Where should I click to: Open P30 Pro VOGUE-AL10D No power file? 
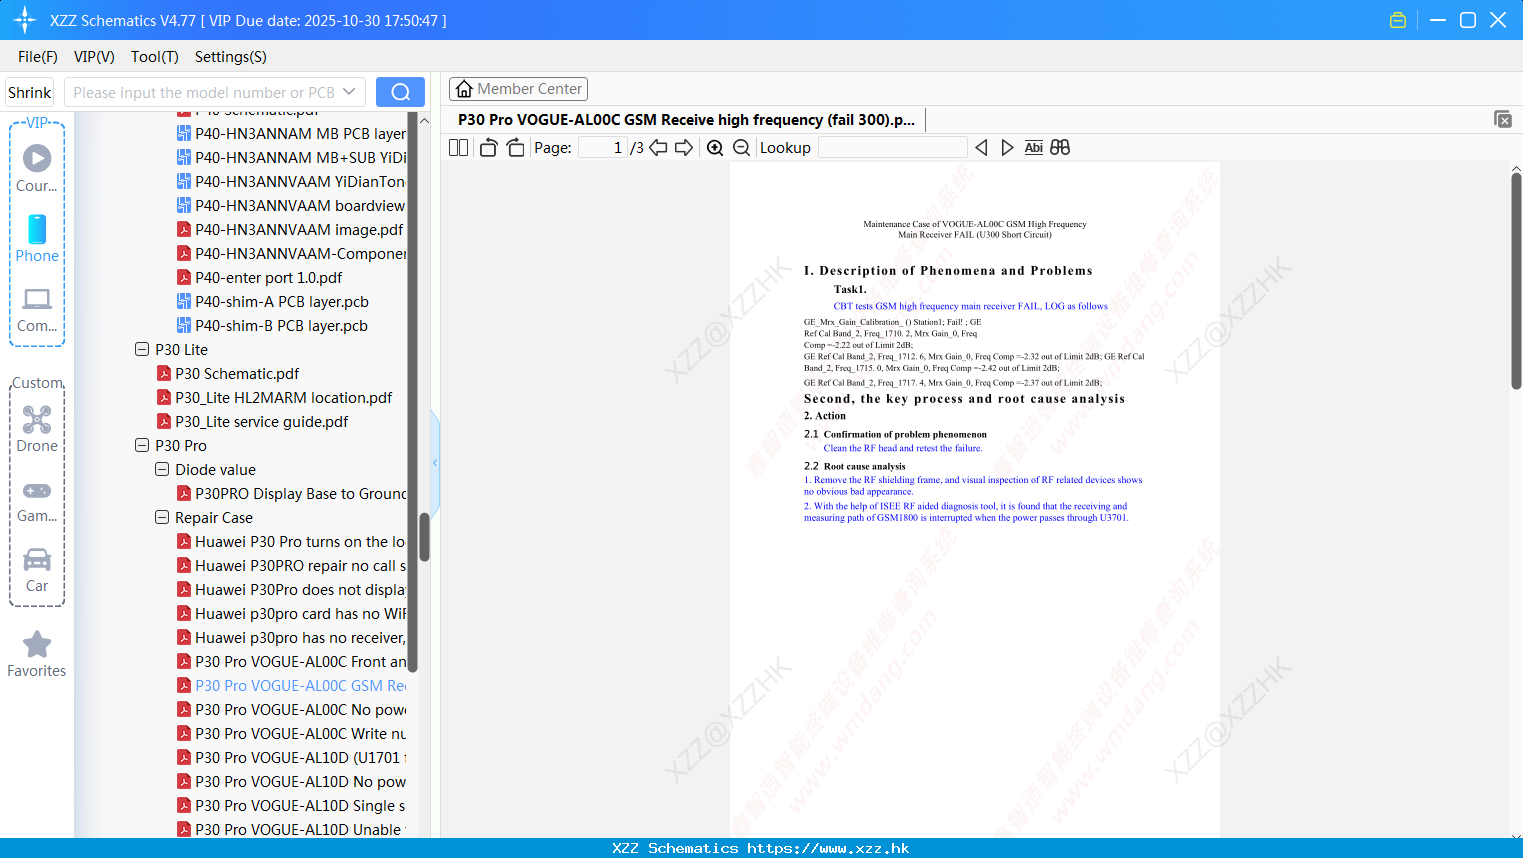click(291, 781)
